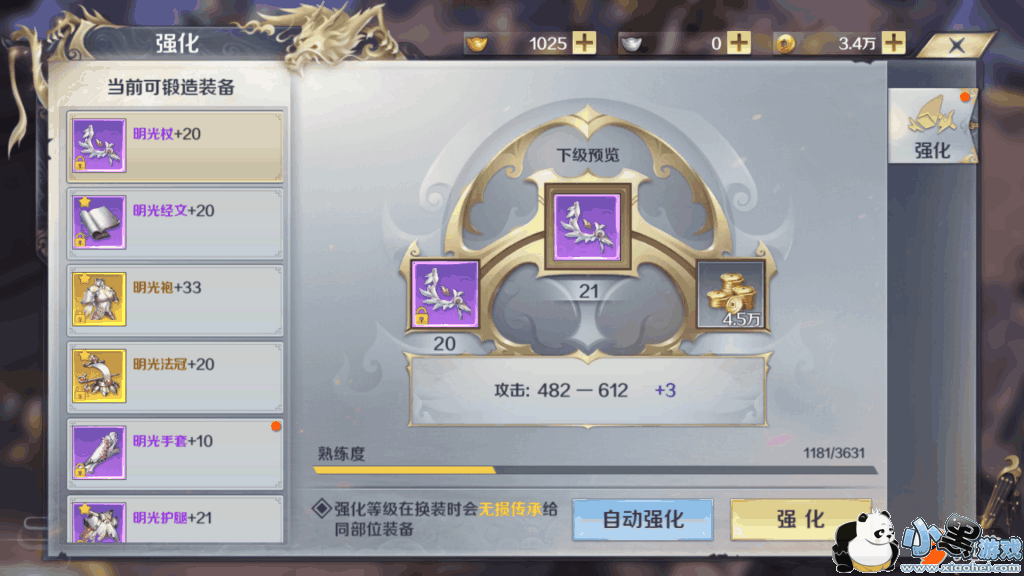Screen dimensions: 1024x576
Task: Click the gold ingot currency icon
Action: point(477,44)
